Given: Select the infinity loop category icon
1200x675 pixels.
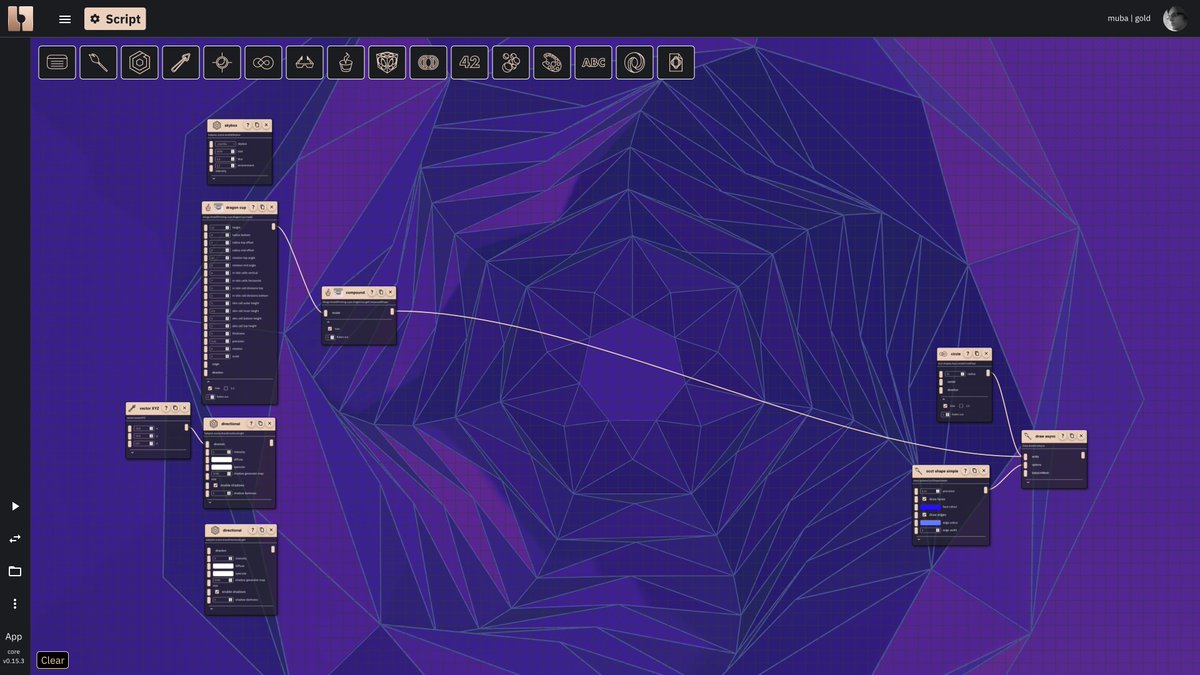Looking at the screenshot, I should 264,62.
